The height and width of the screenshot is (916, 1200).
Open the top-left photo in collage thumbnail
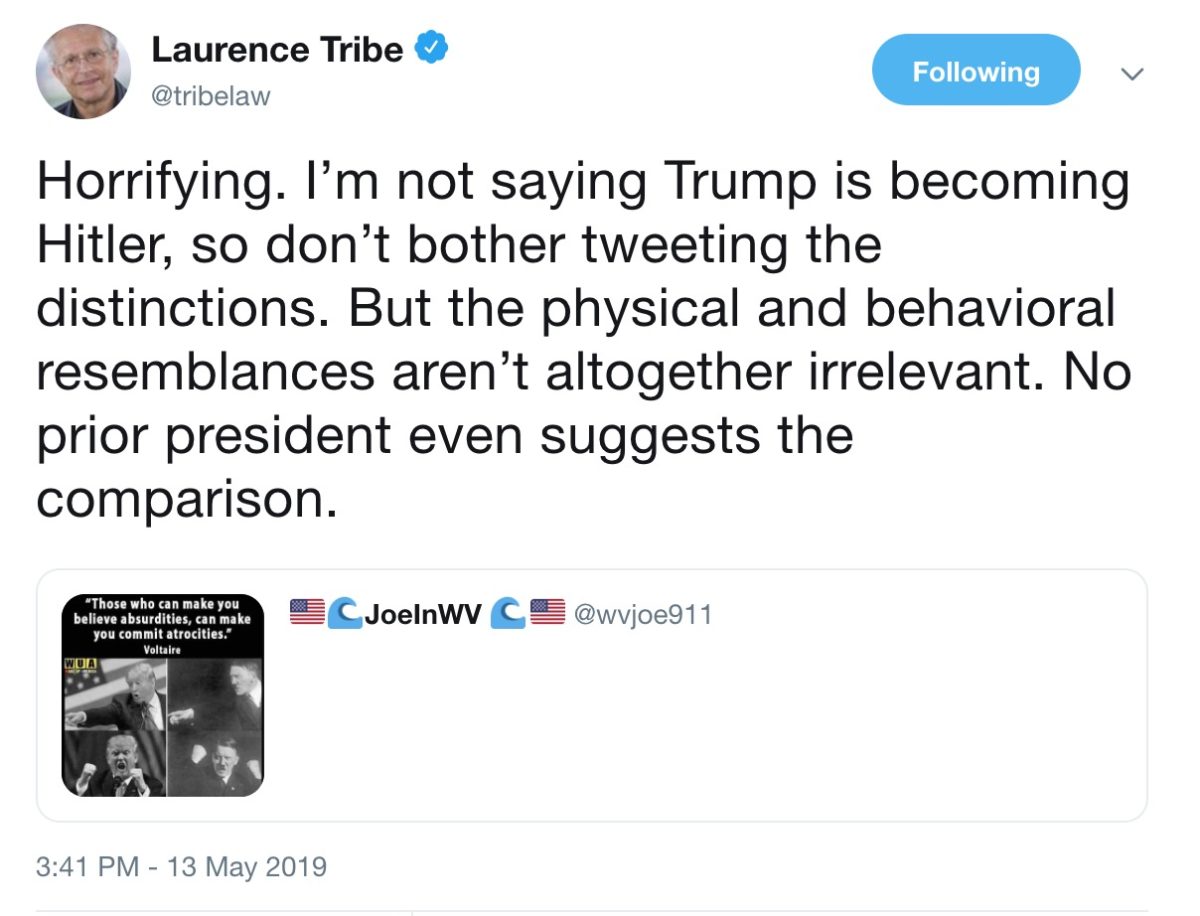[114, 694]
